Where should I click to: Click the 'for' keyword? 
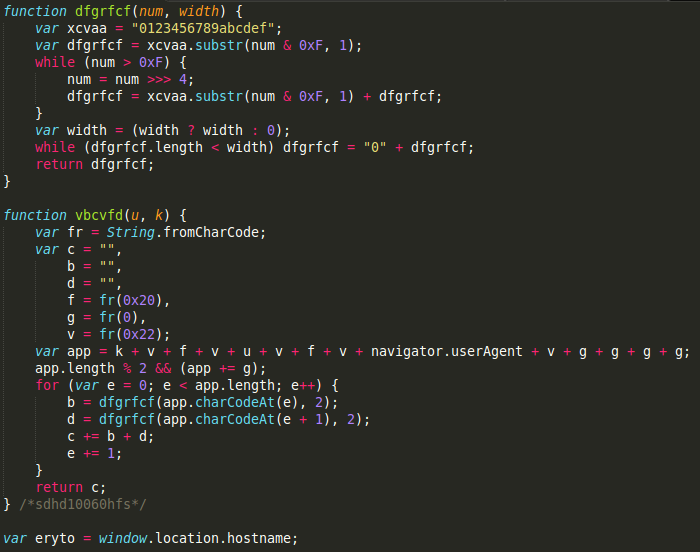click(x=47, y=385)
